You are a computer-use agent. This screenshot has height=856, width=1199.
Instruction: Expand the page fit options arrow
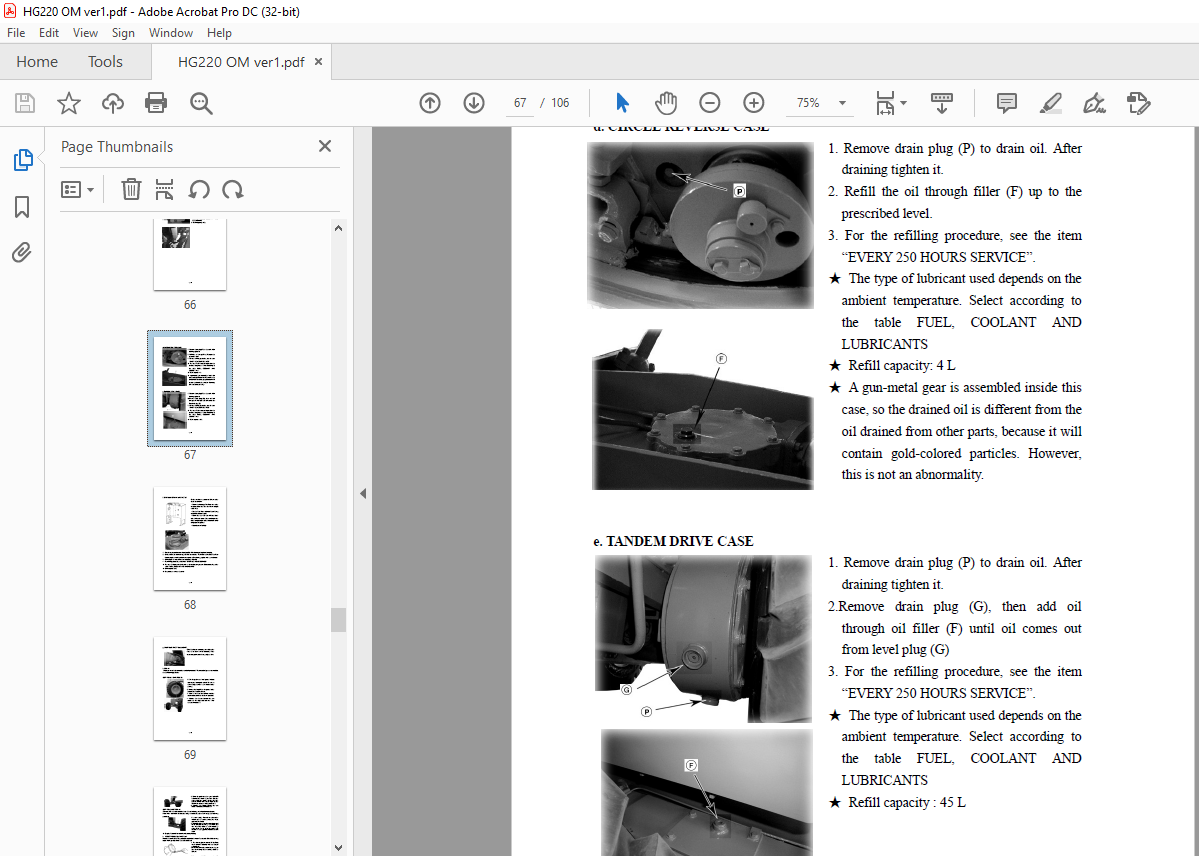[903, 103]
